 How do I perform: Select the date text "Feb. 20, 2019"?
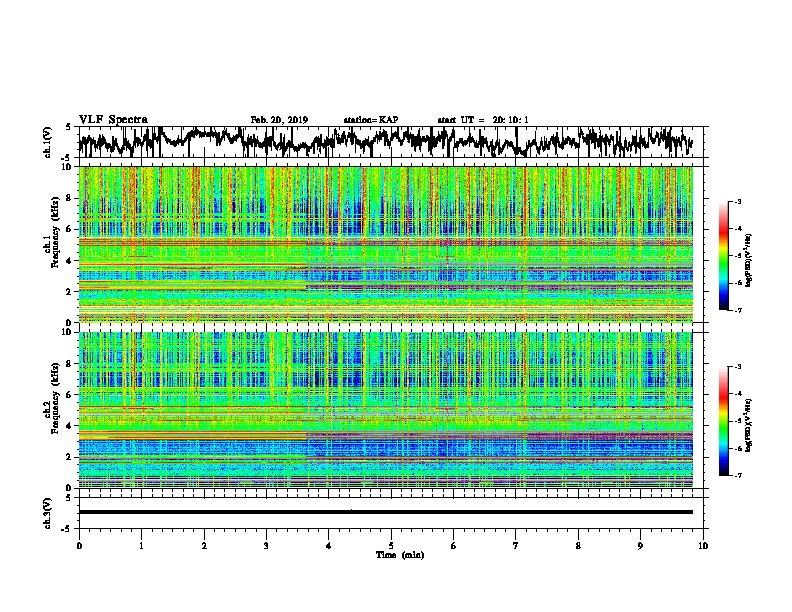click(x=279, y=120)
